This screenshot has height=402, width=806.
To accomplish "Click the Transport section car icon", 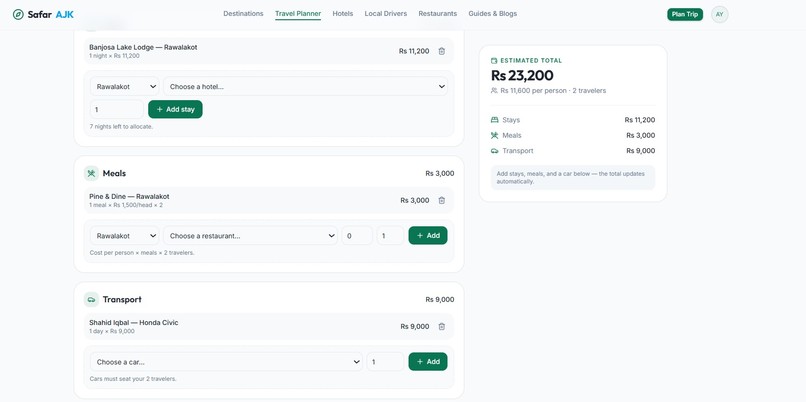I will (91, 299).
